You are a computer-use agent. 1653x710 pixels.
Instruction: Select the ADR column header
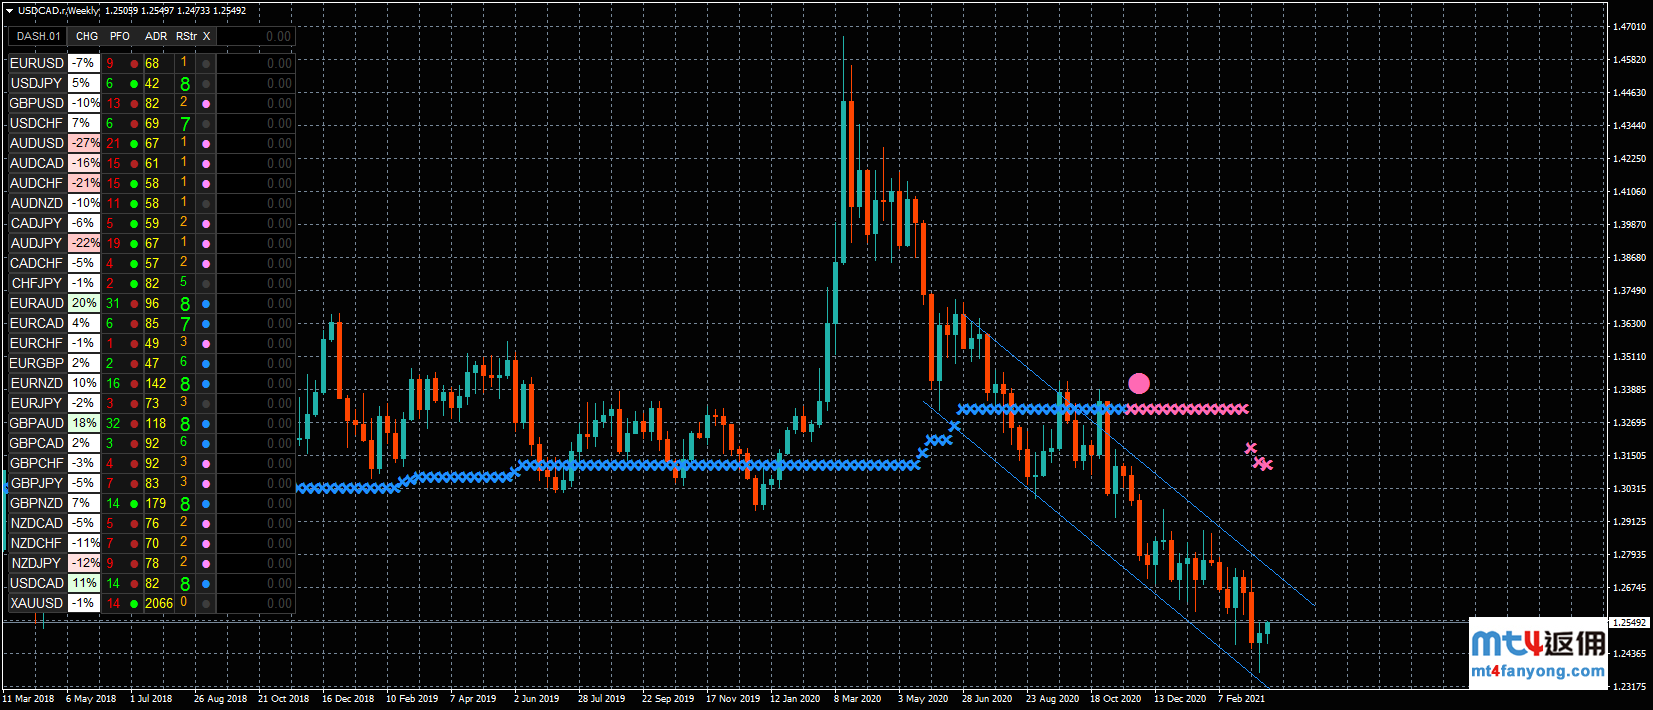(x=156, y=36)
